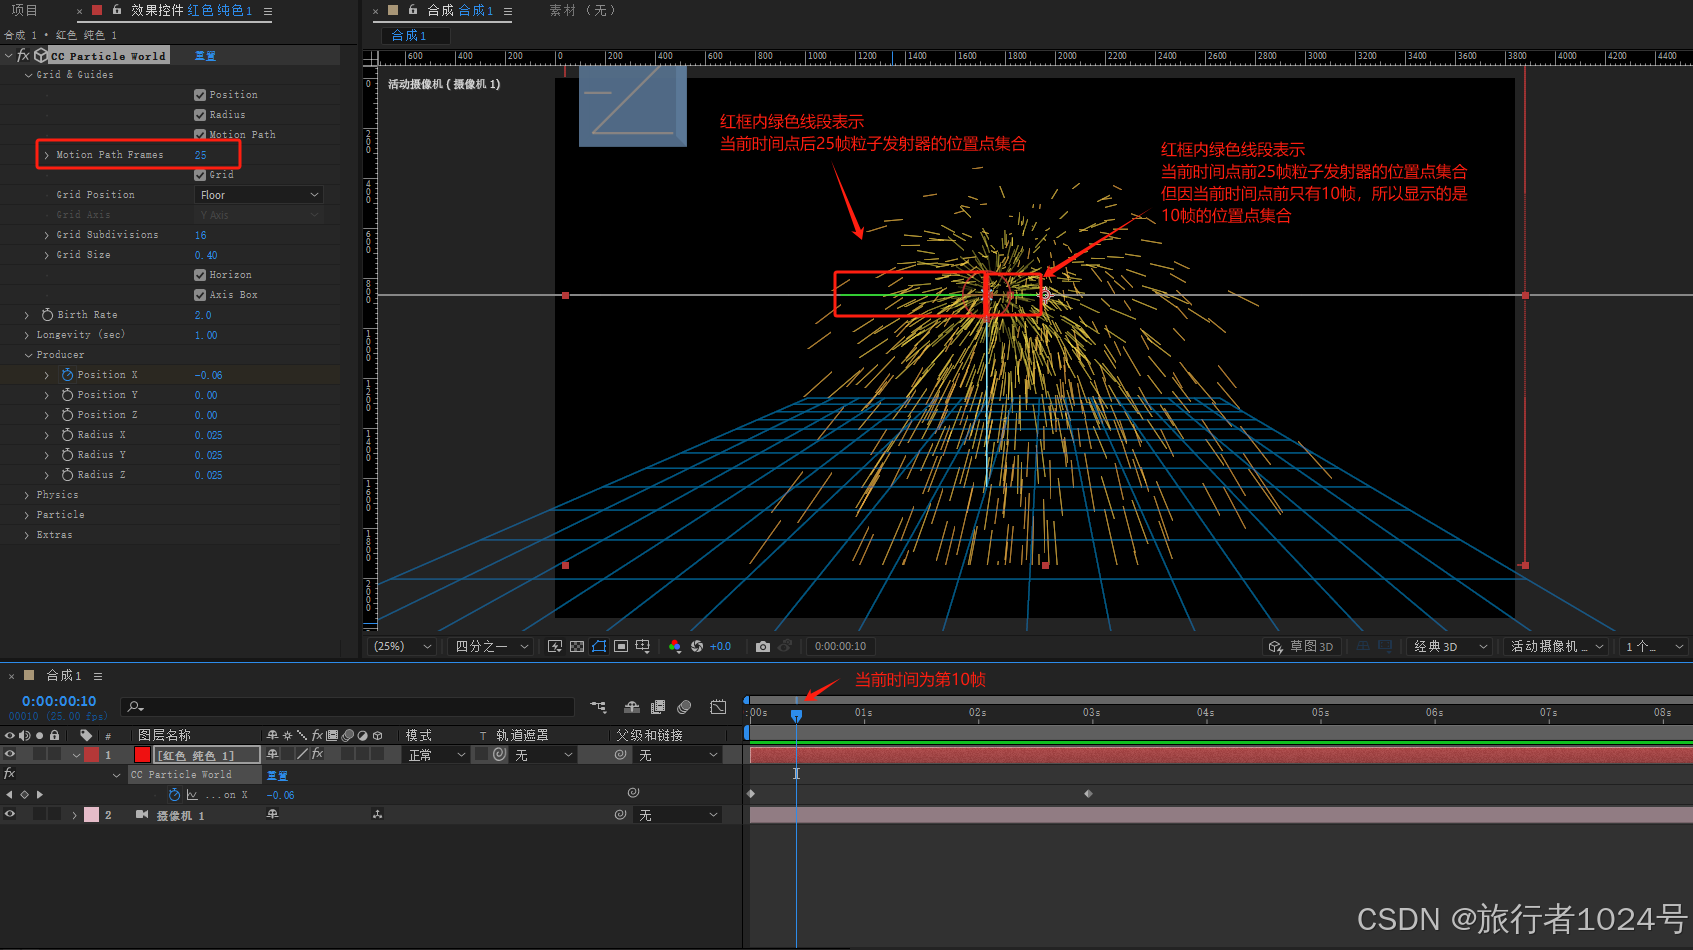Click the fast previews icon in viewer toolbar
1693x950 pixels.
click(x=555, y=647)
